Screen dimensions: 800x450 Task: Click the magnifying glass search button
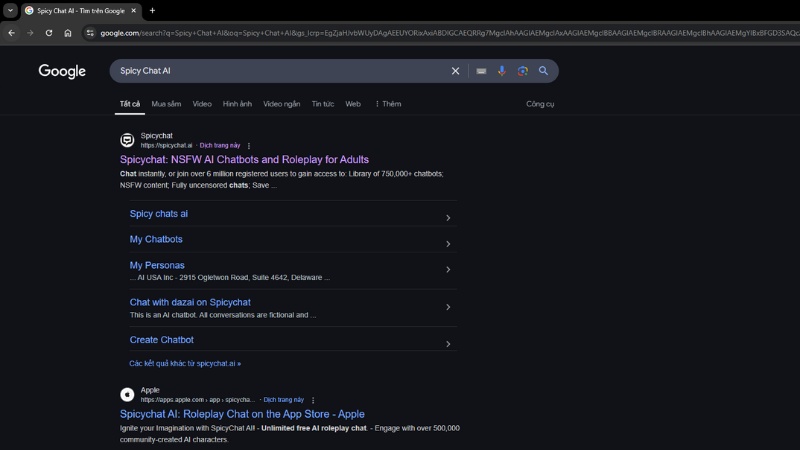coord(544,71)
